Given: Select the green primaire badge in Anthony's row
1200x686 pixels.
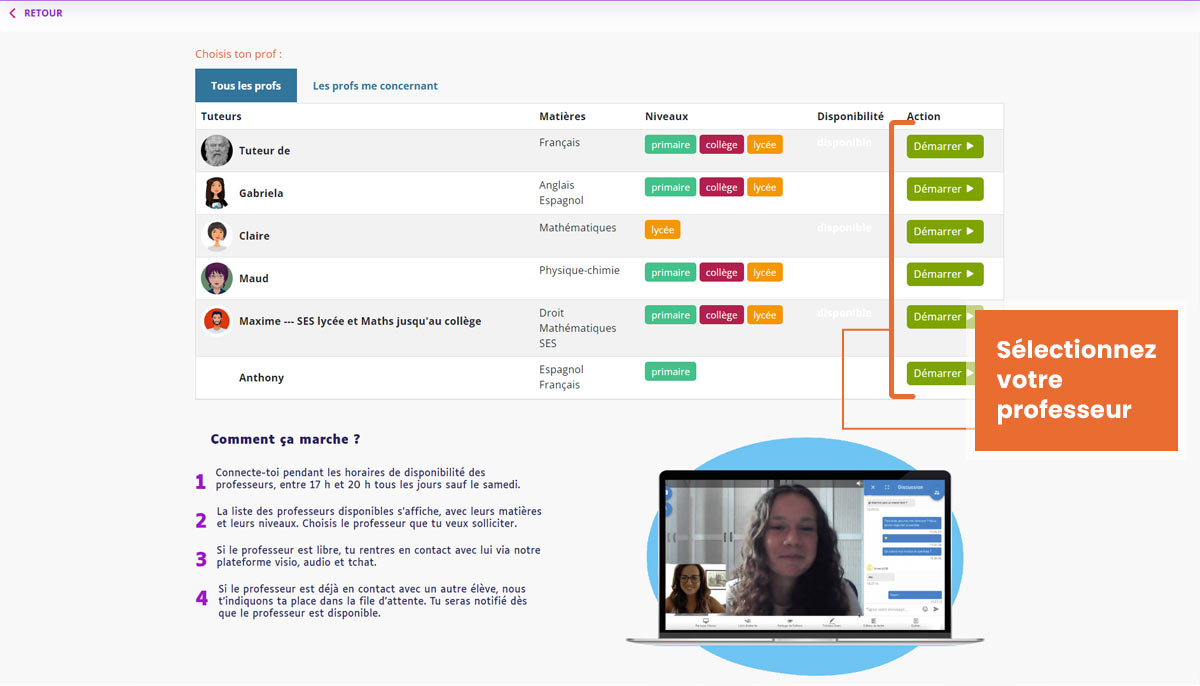Looking at the screenshot, I should click(670, 372).
